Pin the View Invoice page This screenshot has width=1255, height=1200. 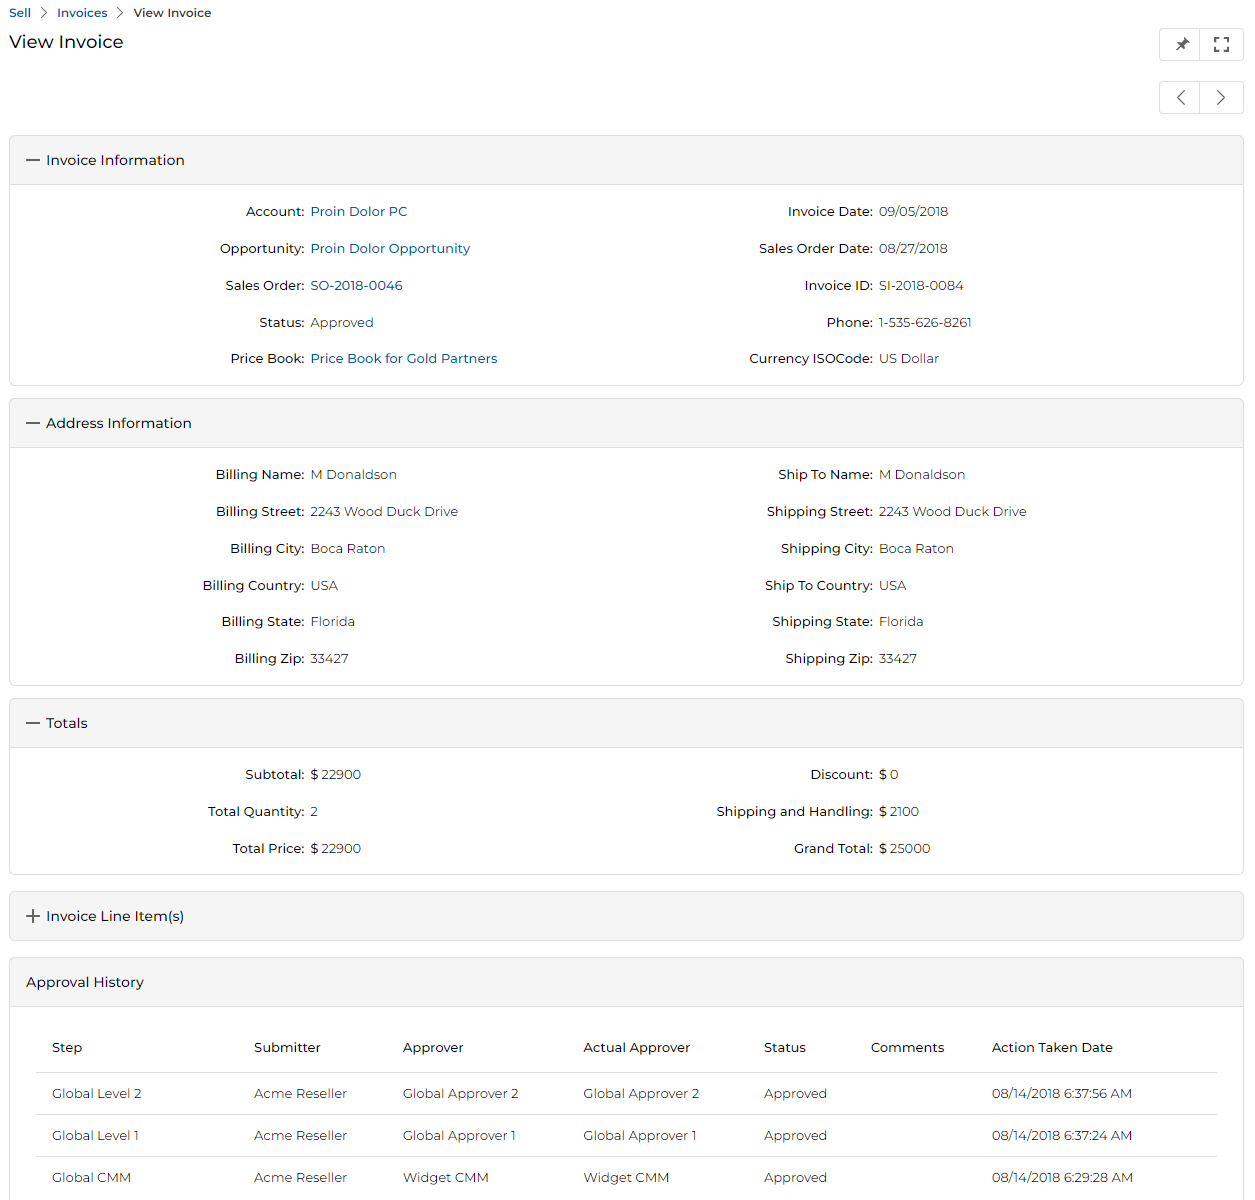coord(1180,44)
